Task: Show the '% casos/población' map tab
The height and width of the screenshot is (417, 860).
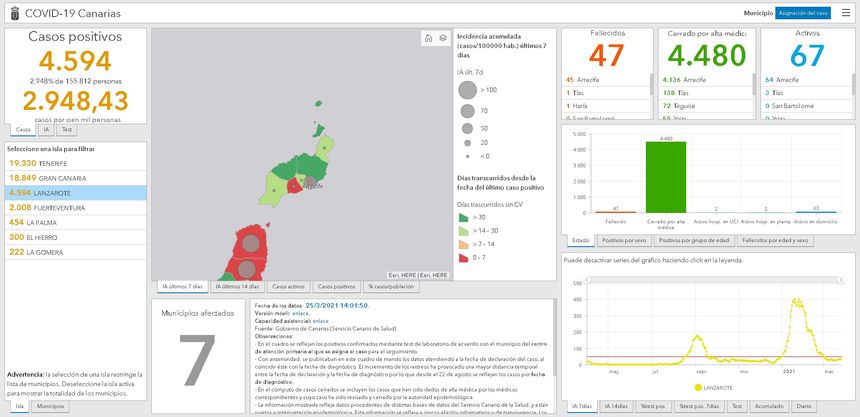Action: click(x=389, y=287)
